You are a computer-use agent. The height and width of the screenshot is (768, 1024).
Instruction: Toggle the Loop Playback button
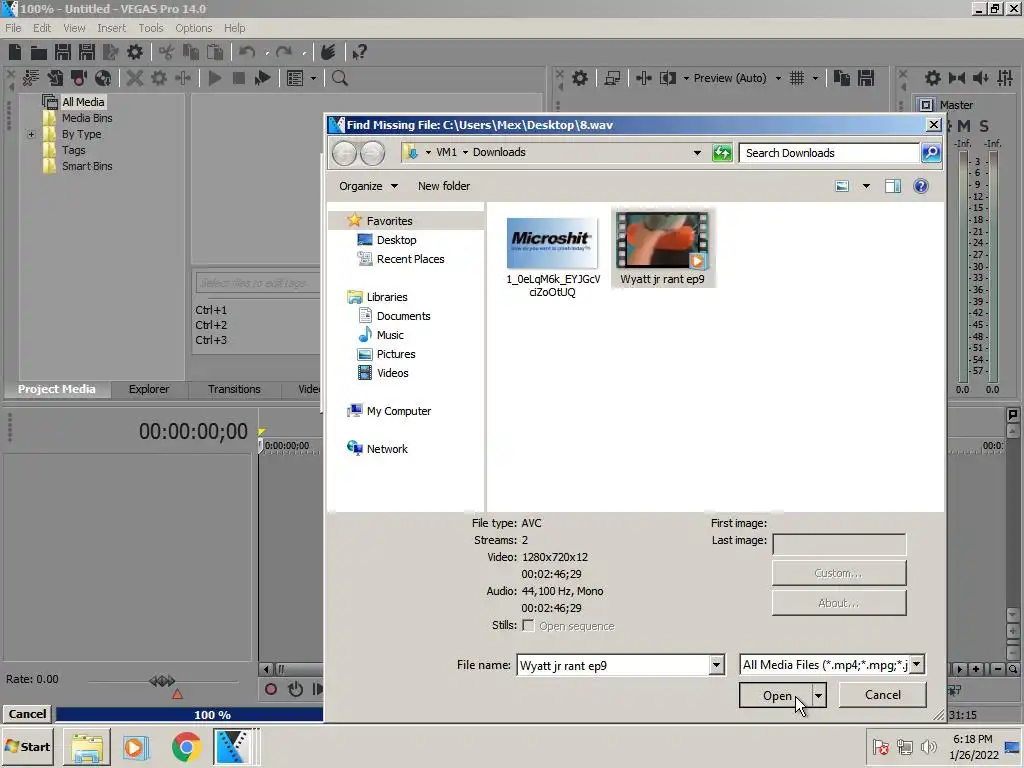click(295, 689)
